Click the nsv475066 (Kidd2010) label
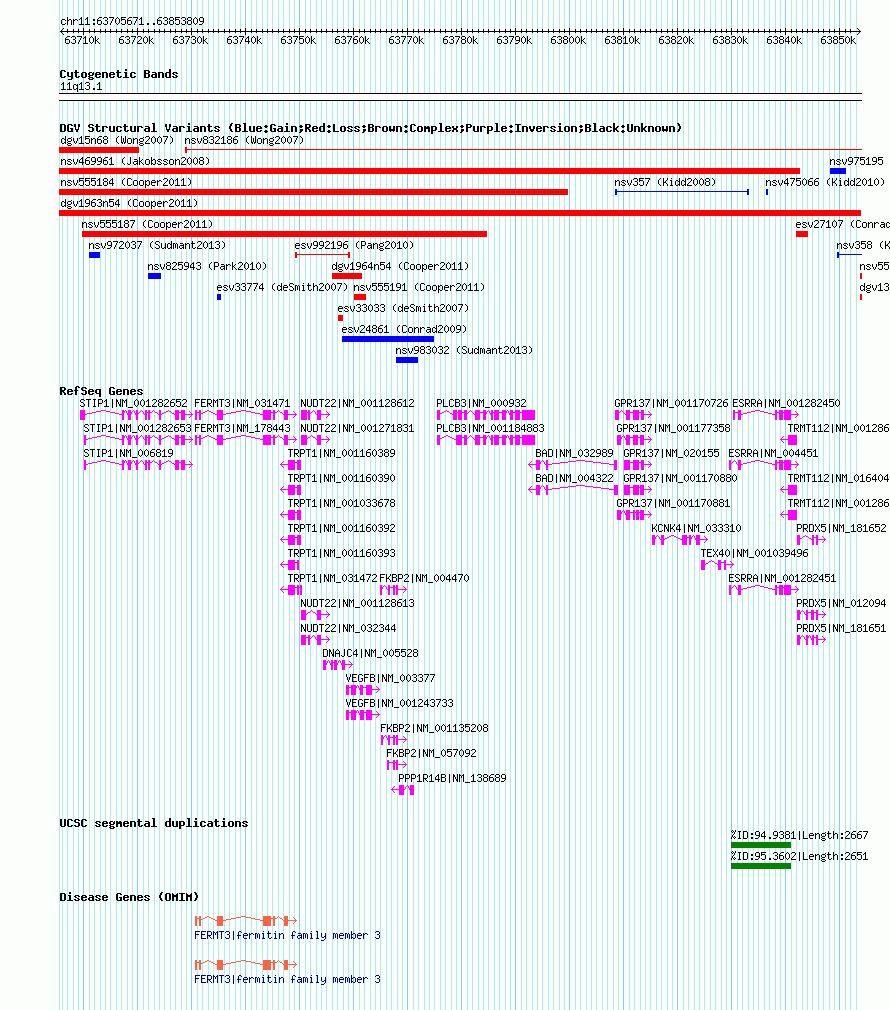The width and height of the screenshot is (890, 1010). (x=825, y=182)
